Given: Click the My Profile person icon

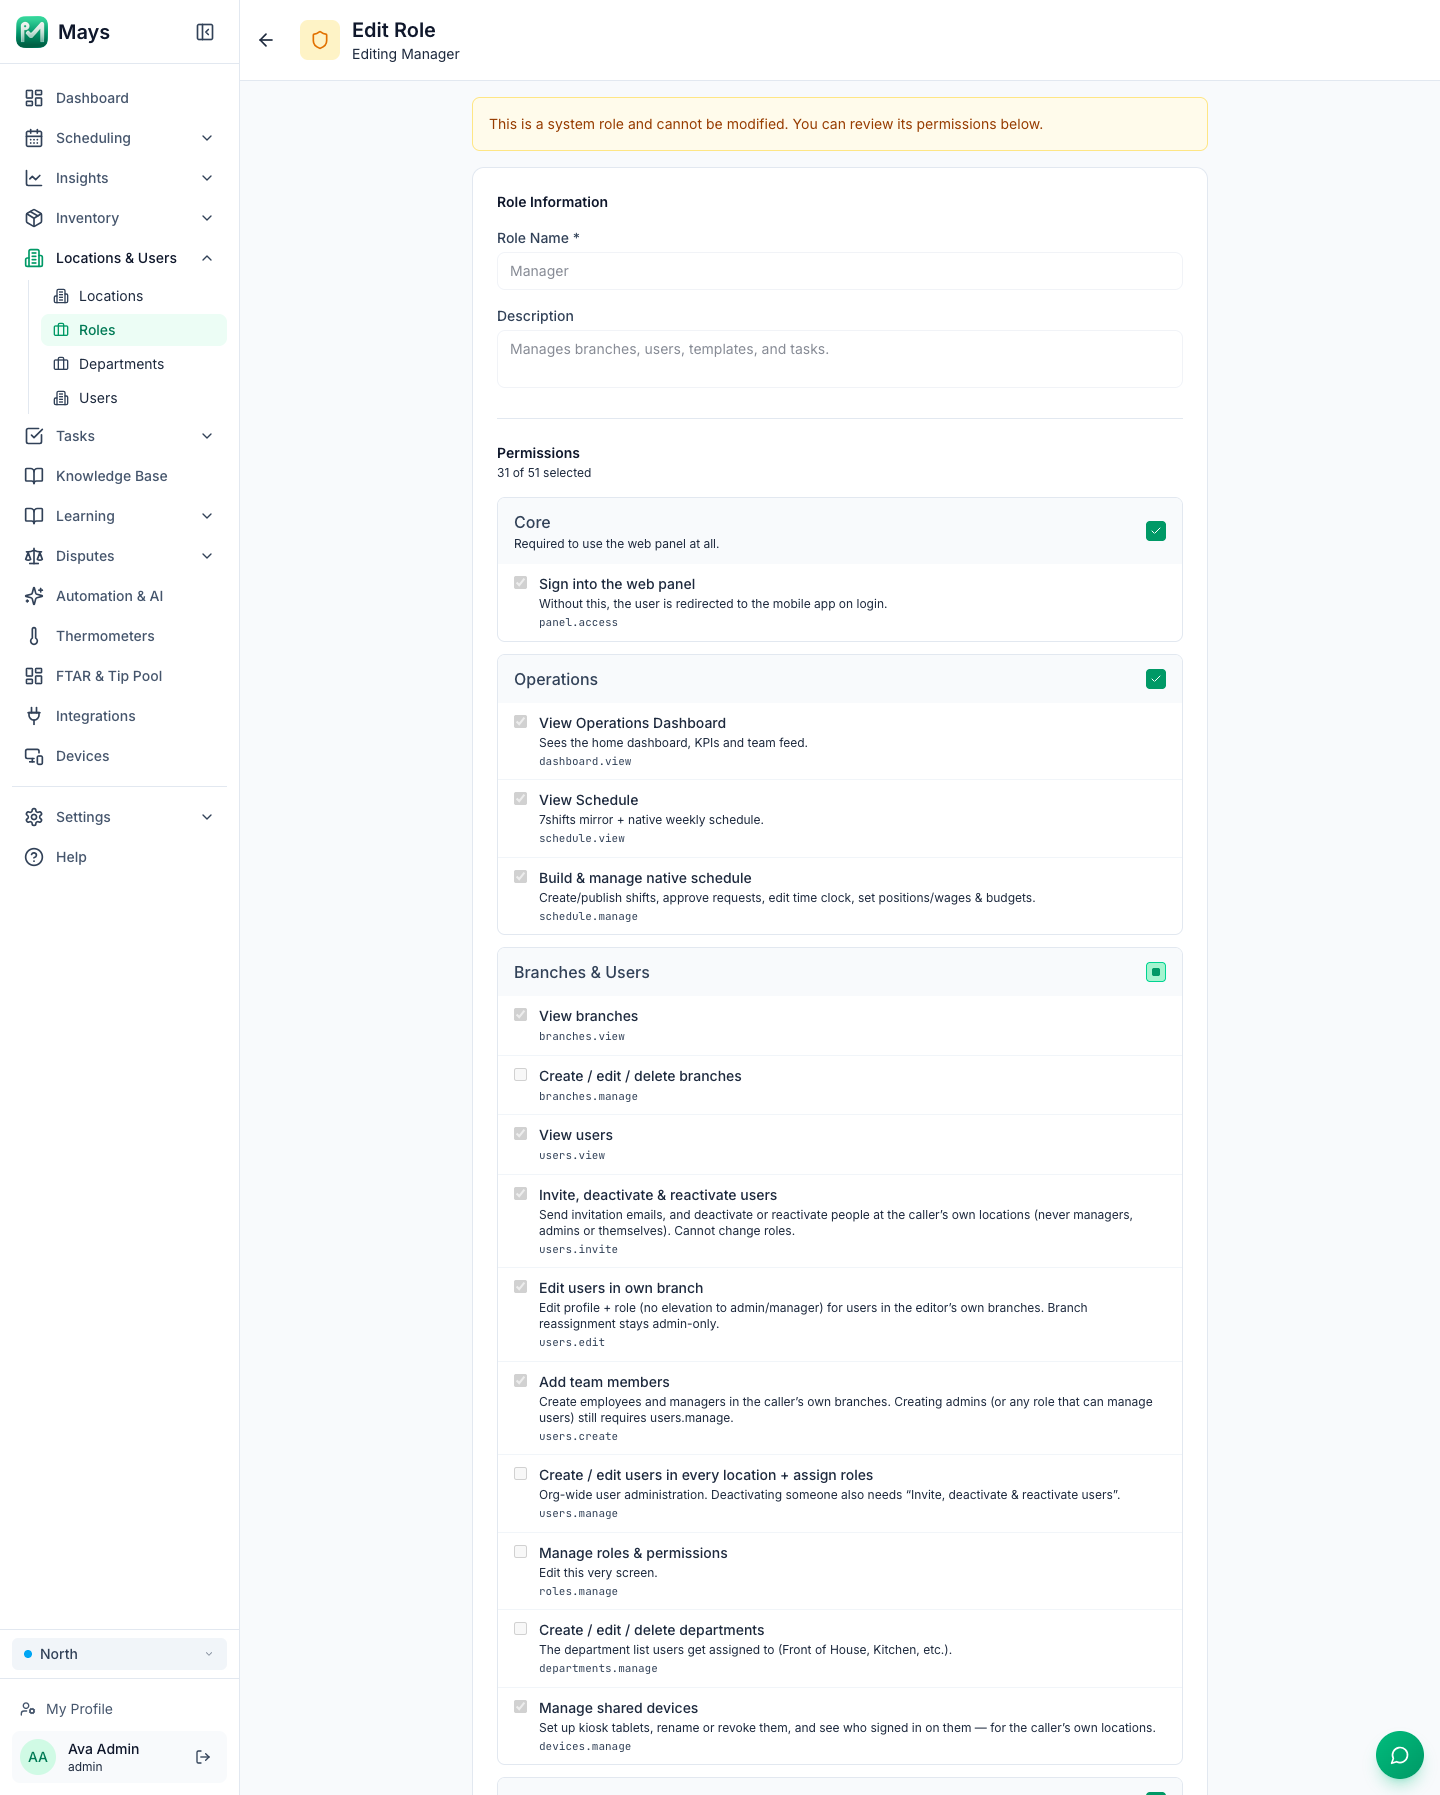Looking at the screenshot, I should point(28,1709).
